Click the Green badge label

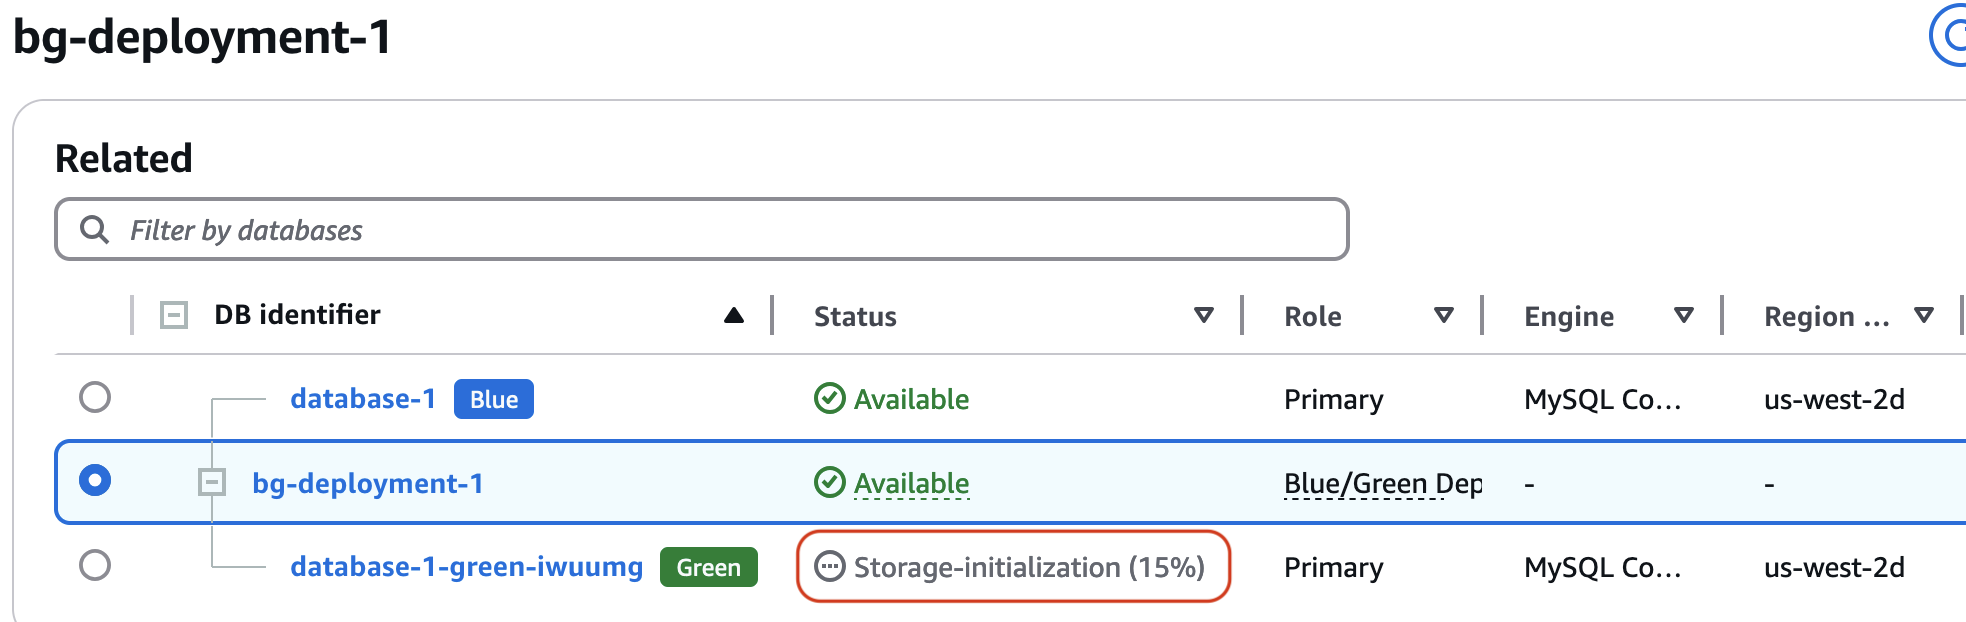[x=708, y=567]
